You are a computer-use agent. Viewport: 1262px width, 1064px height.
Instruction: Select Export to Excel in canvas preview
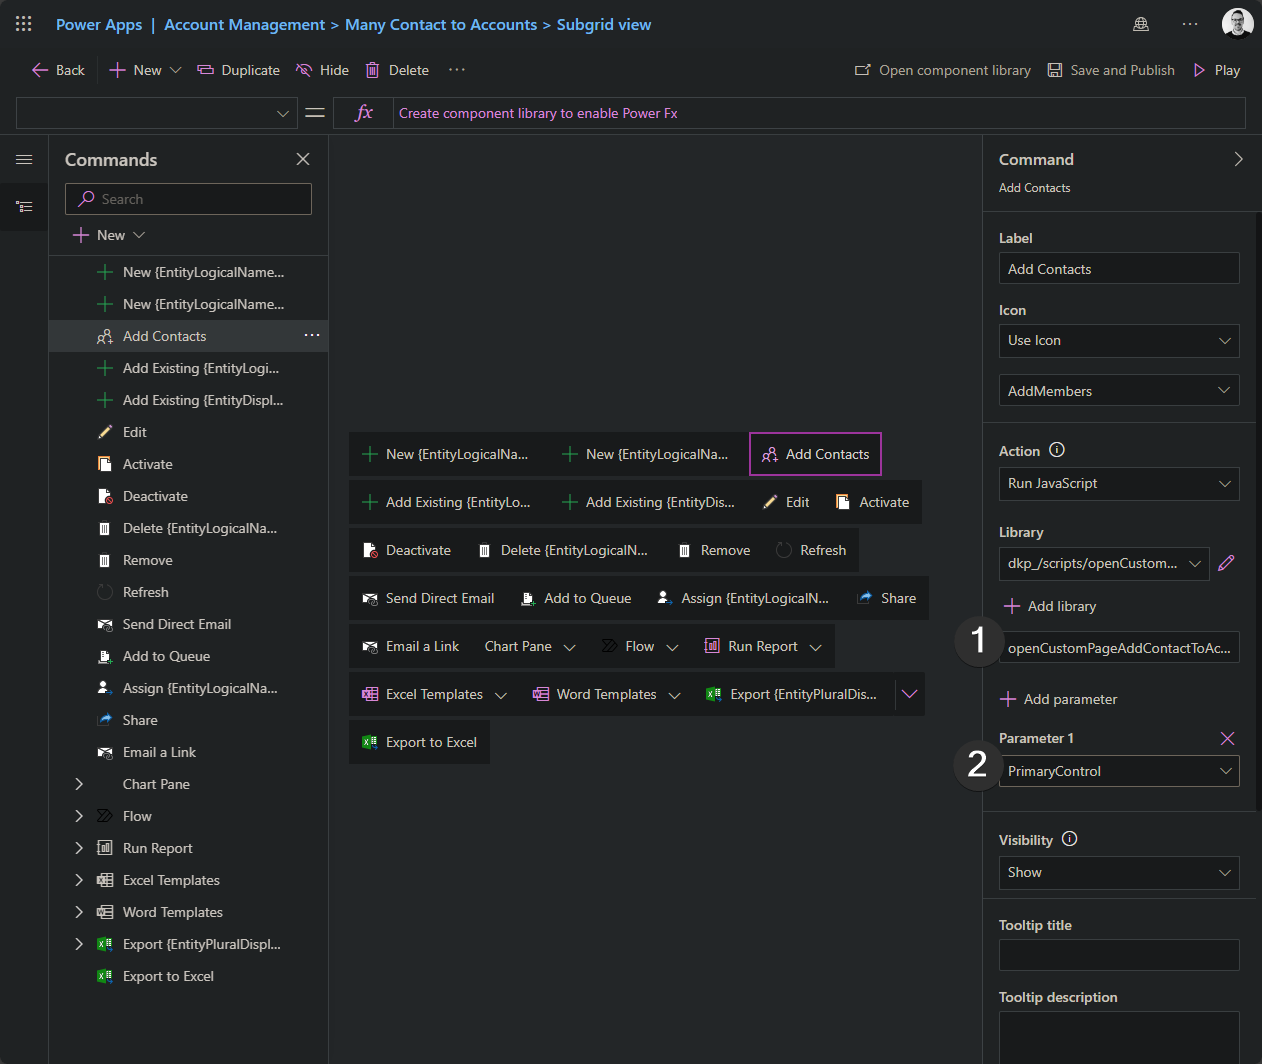click(x=420, y=742)
